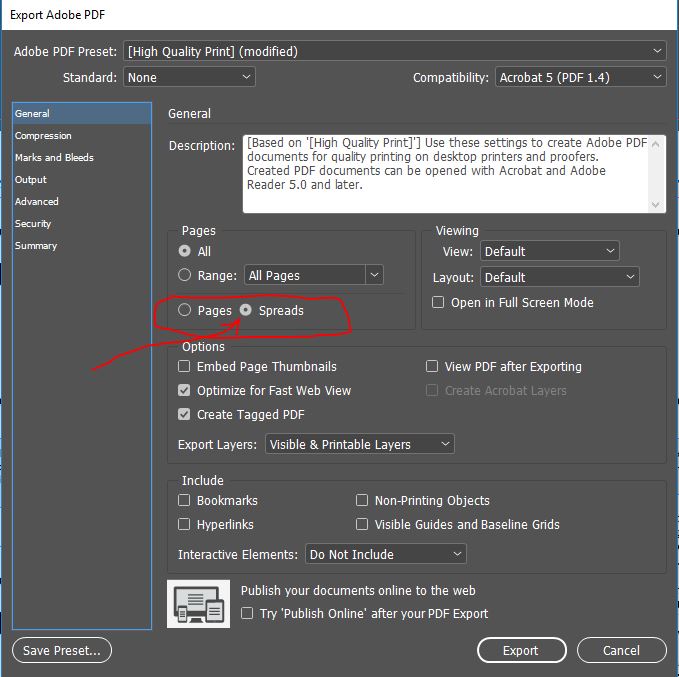The width and height of the screenshot is (679, 677).
Task: Open the Security category
Action: pos(82,224)
